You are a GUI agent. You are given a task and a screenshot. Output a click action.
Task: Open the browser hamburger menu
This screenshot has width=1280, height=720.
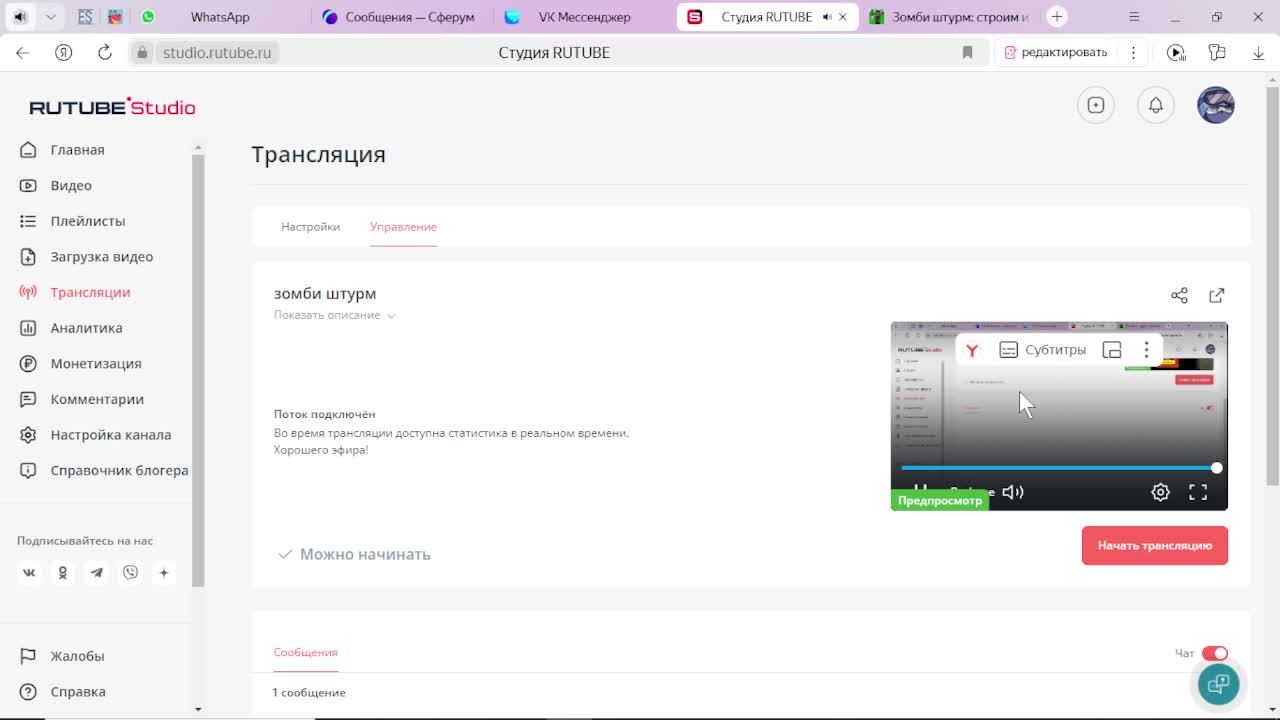coord(1134,17)
